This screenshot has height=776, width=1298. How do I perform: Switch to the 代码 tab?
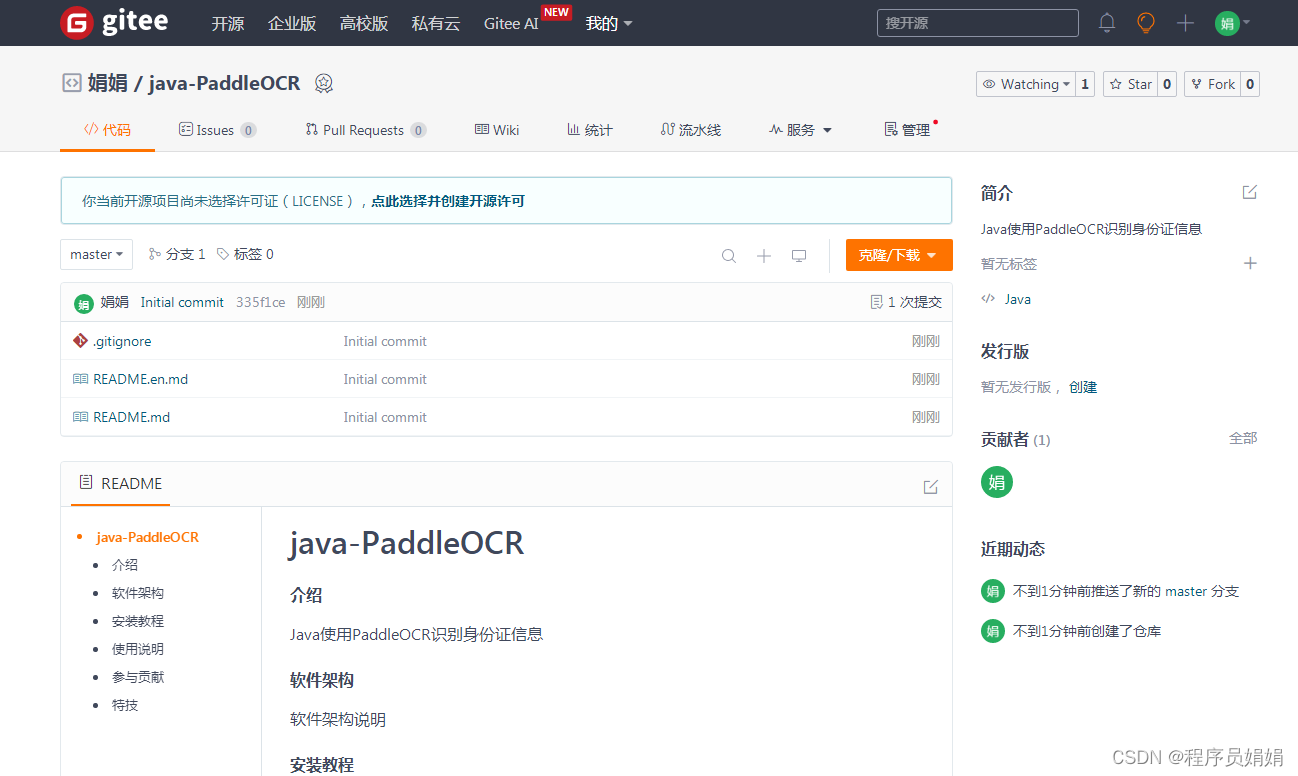[107, 130]
